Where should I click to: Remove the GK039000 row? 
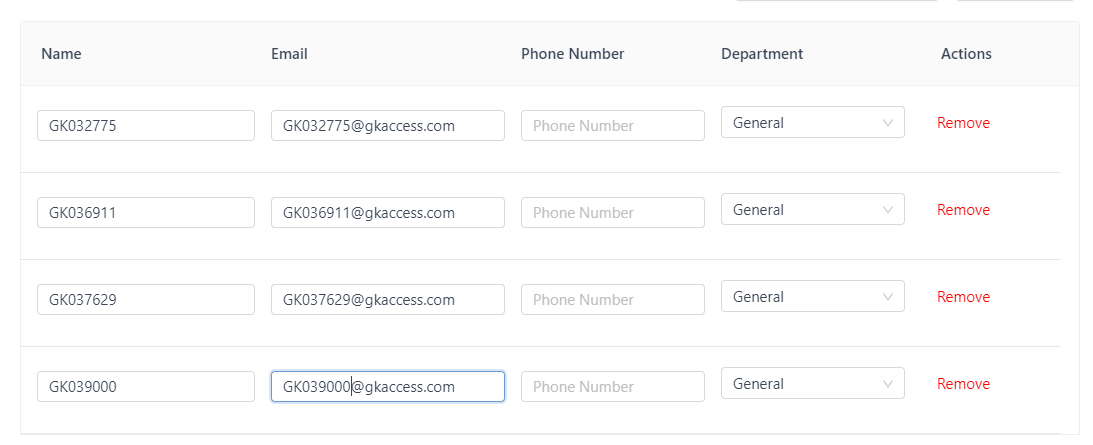pyautogui.click(x=963, y=384)
